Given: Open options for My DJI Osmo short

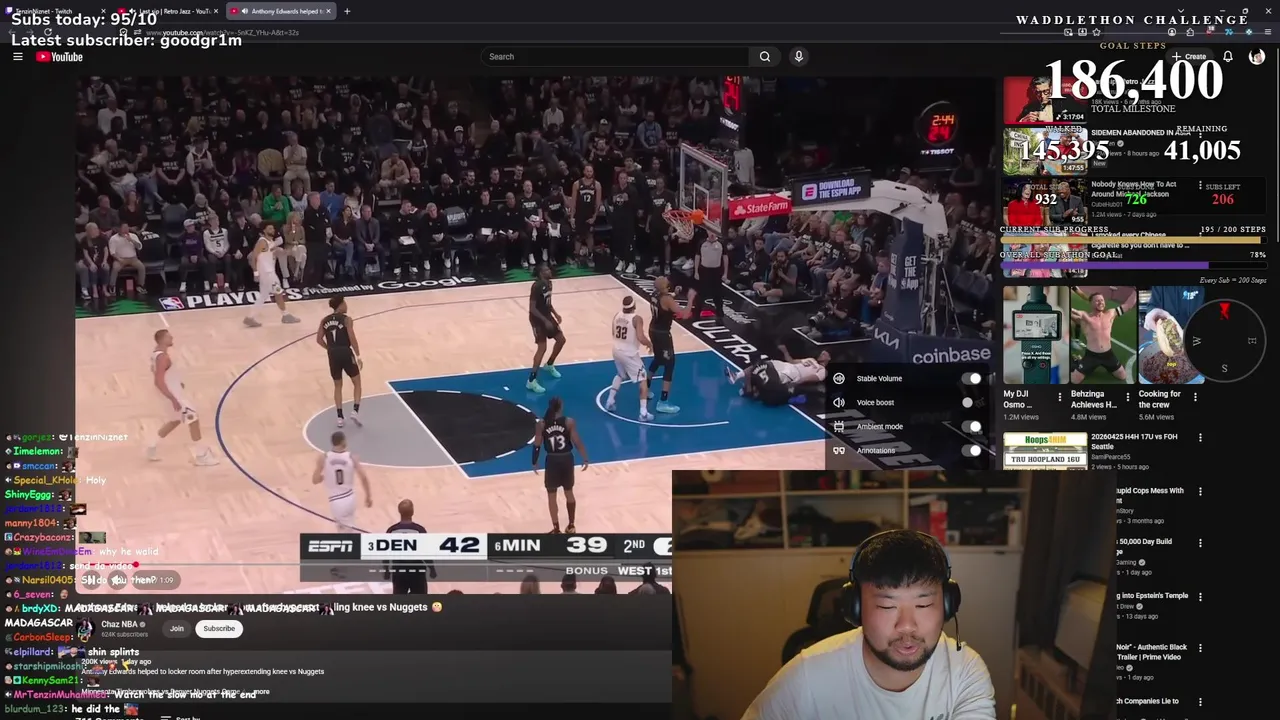Looking at the screenshot, I should point(1061,396).
